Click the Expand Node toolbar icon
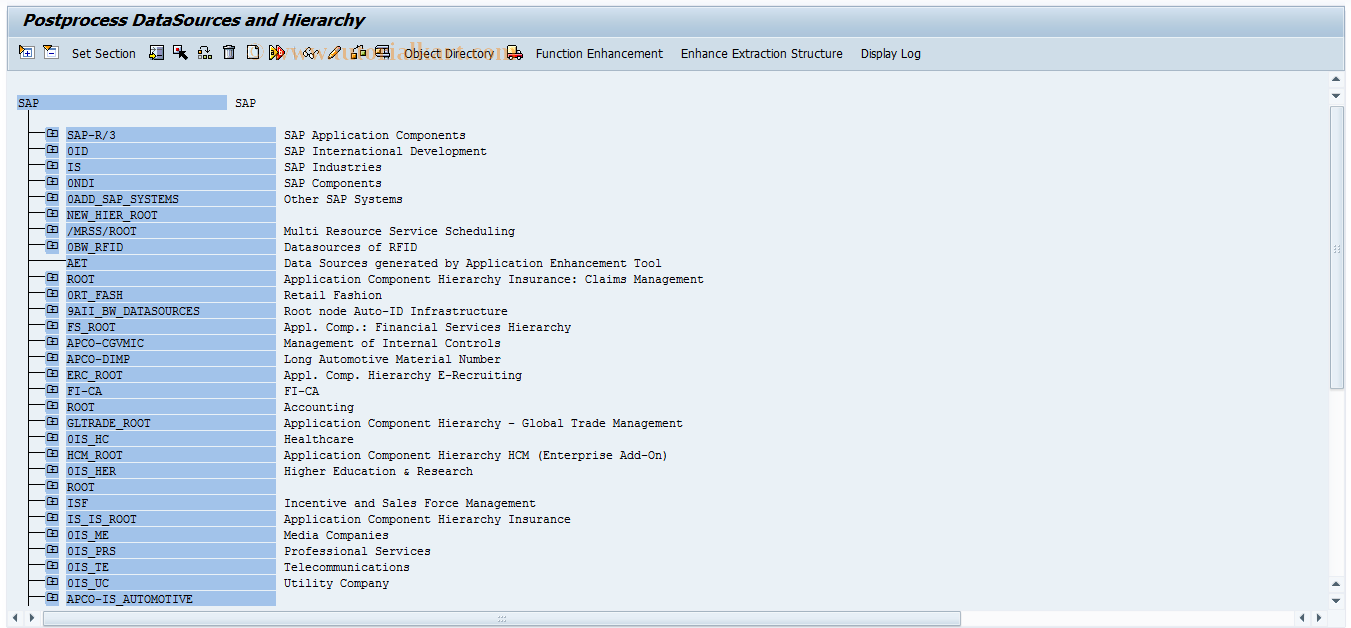 (x=26, y=53)
